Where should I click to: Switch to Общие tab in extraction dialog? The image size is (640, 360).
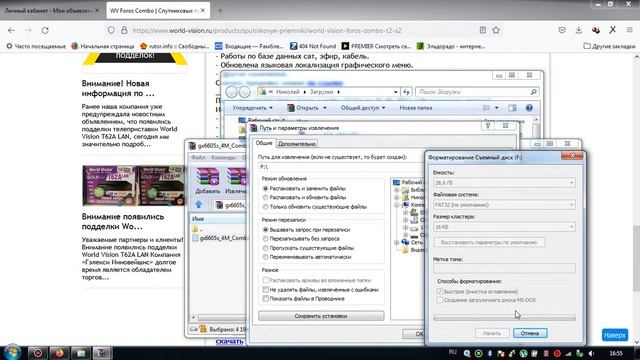tap(264, 143)
